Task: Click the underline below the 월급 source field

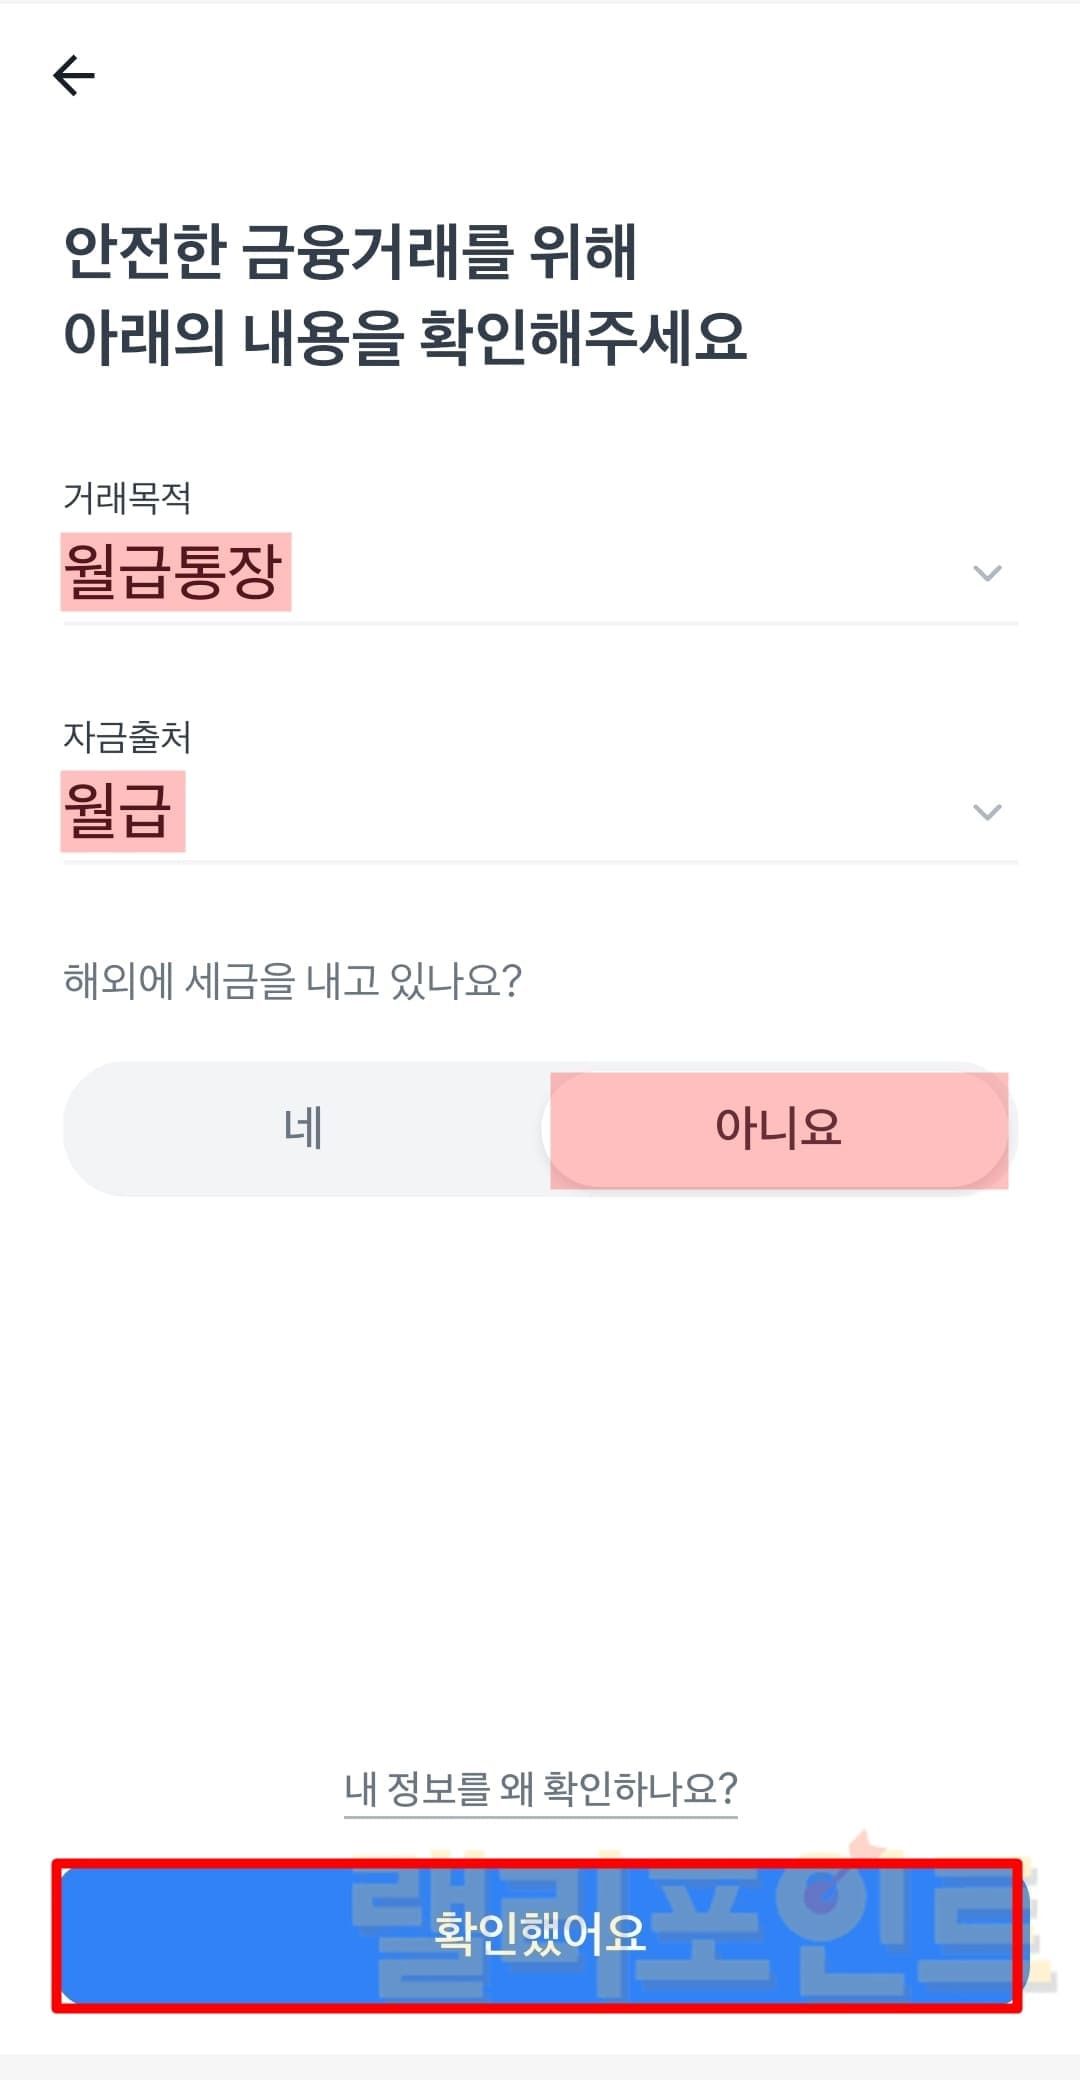Action: [x=540, y=861]
